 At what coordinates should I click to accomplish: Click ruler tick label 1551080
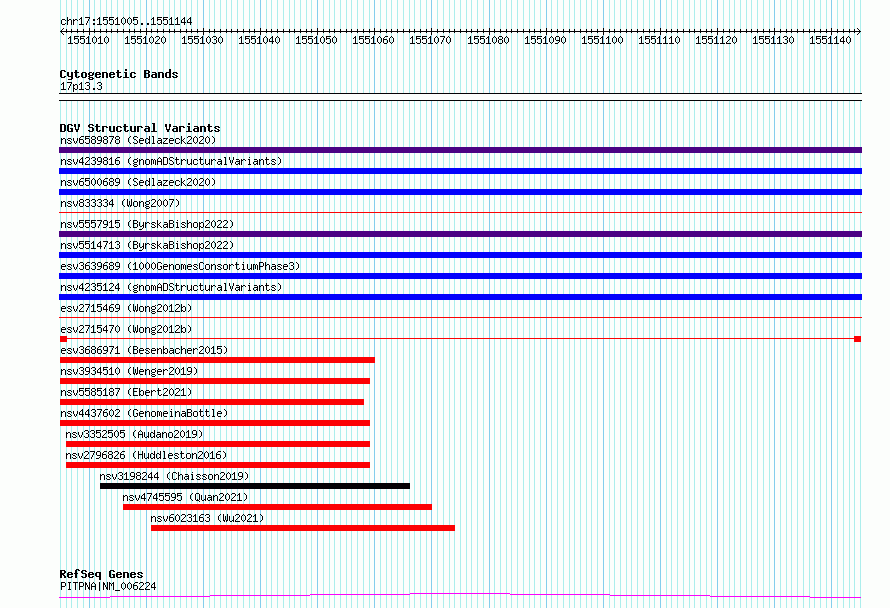tap(488, 40)
